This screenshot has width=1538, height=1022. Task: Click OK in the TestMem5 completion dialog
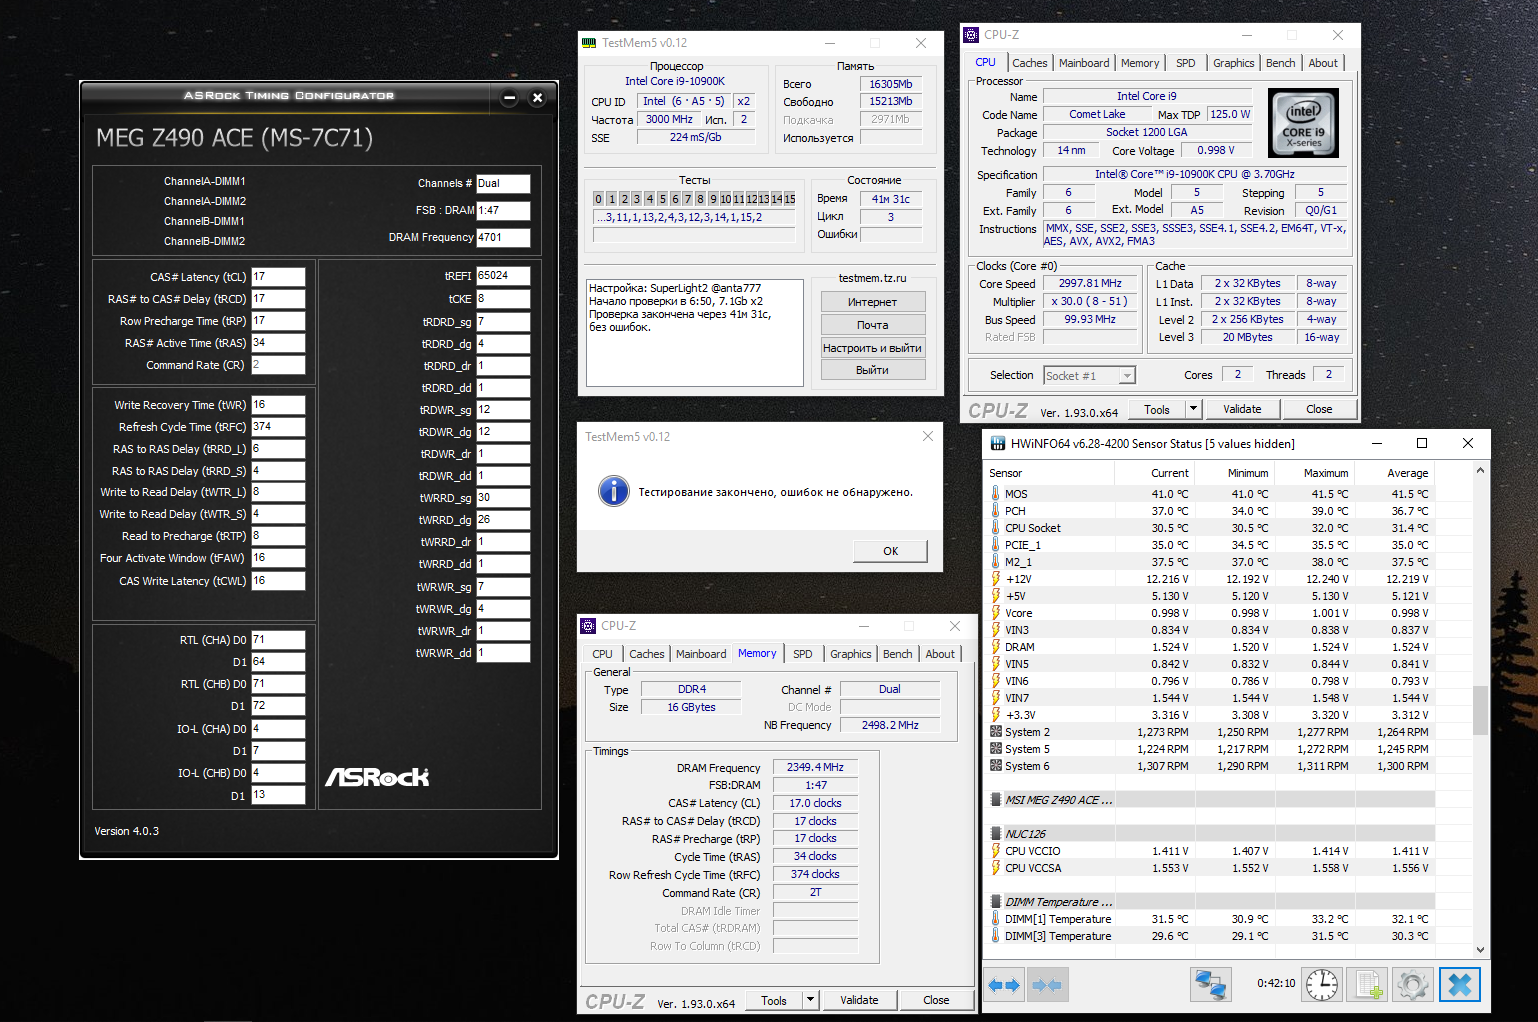coord(890,551)
